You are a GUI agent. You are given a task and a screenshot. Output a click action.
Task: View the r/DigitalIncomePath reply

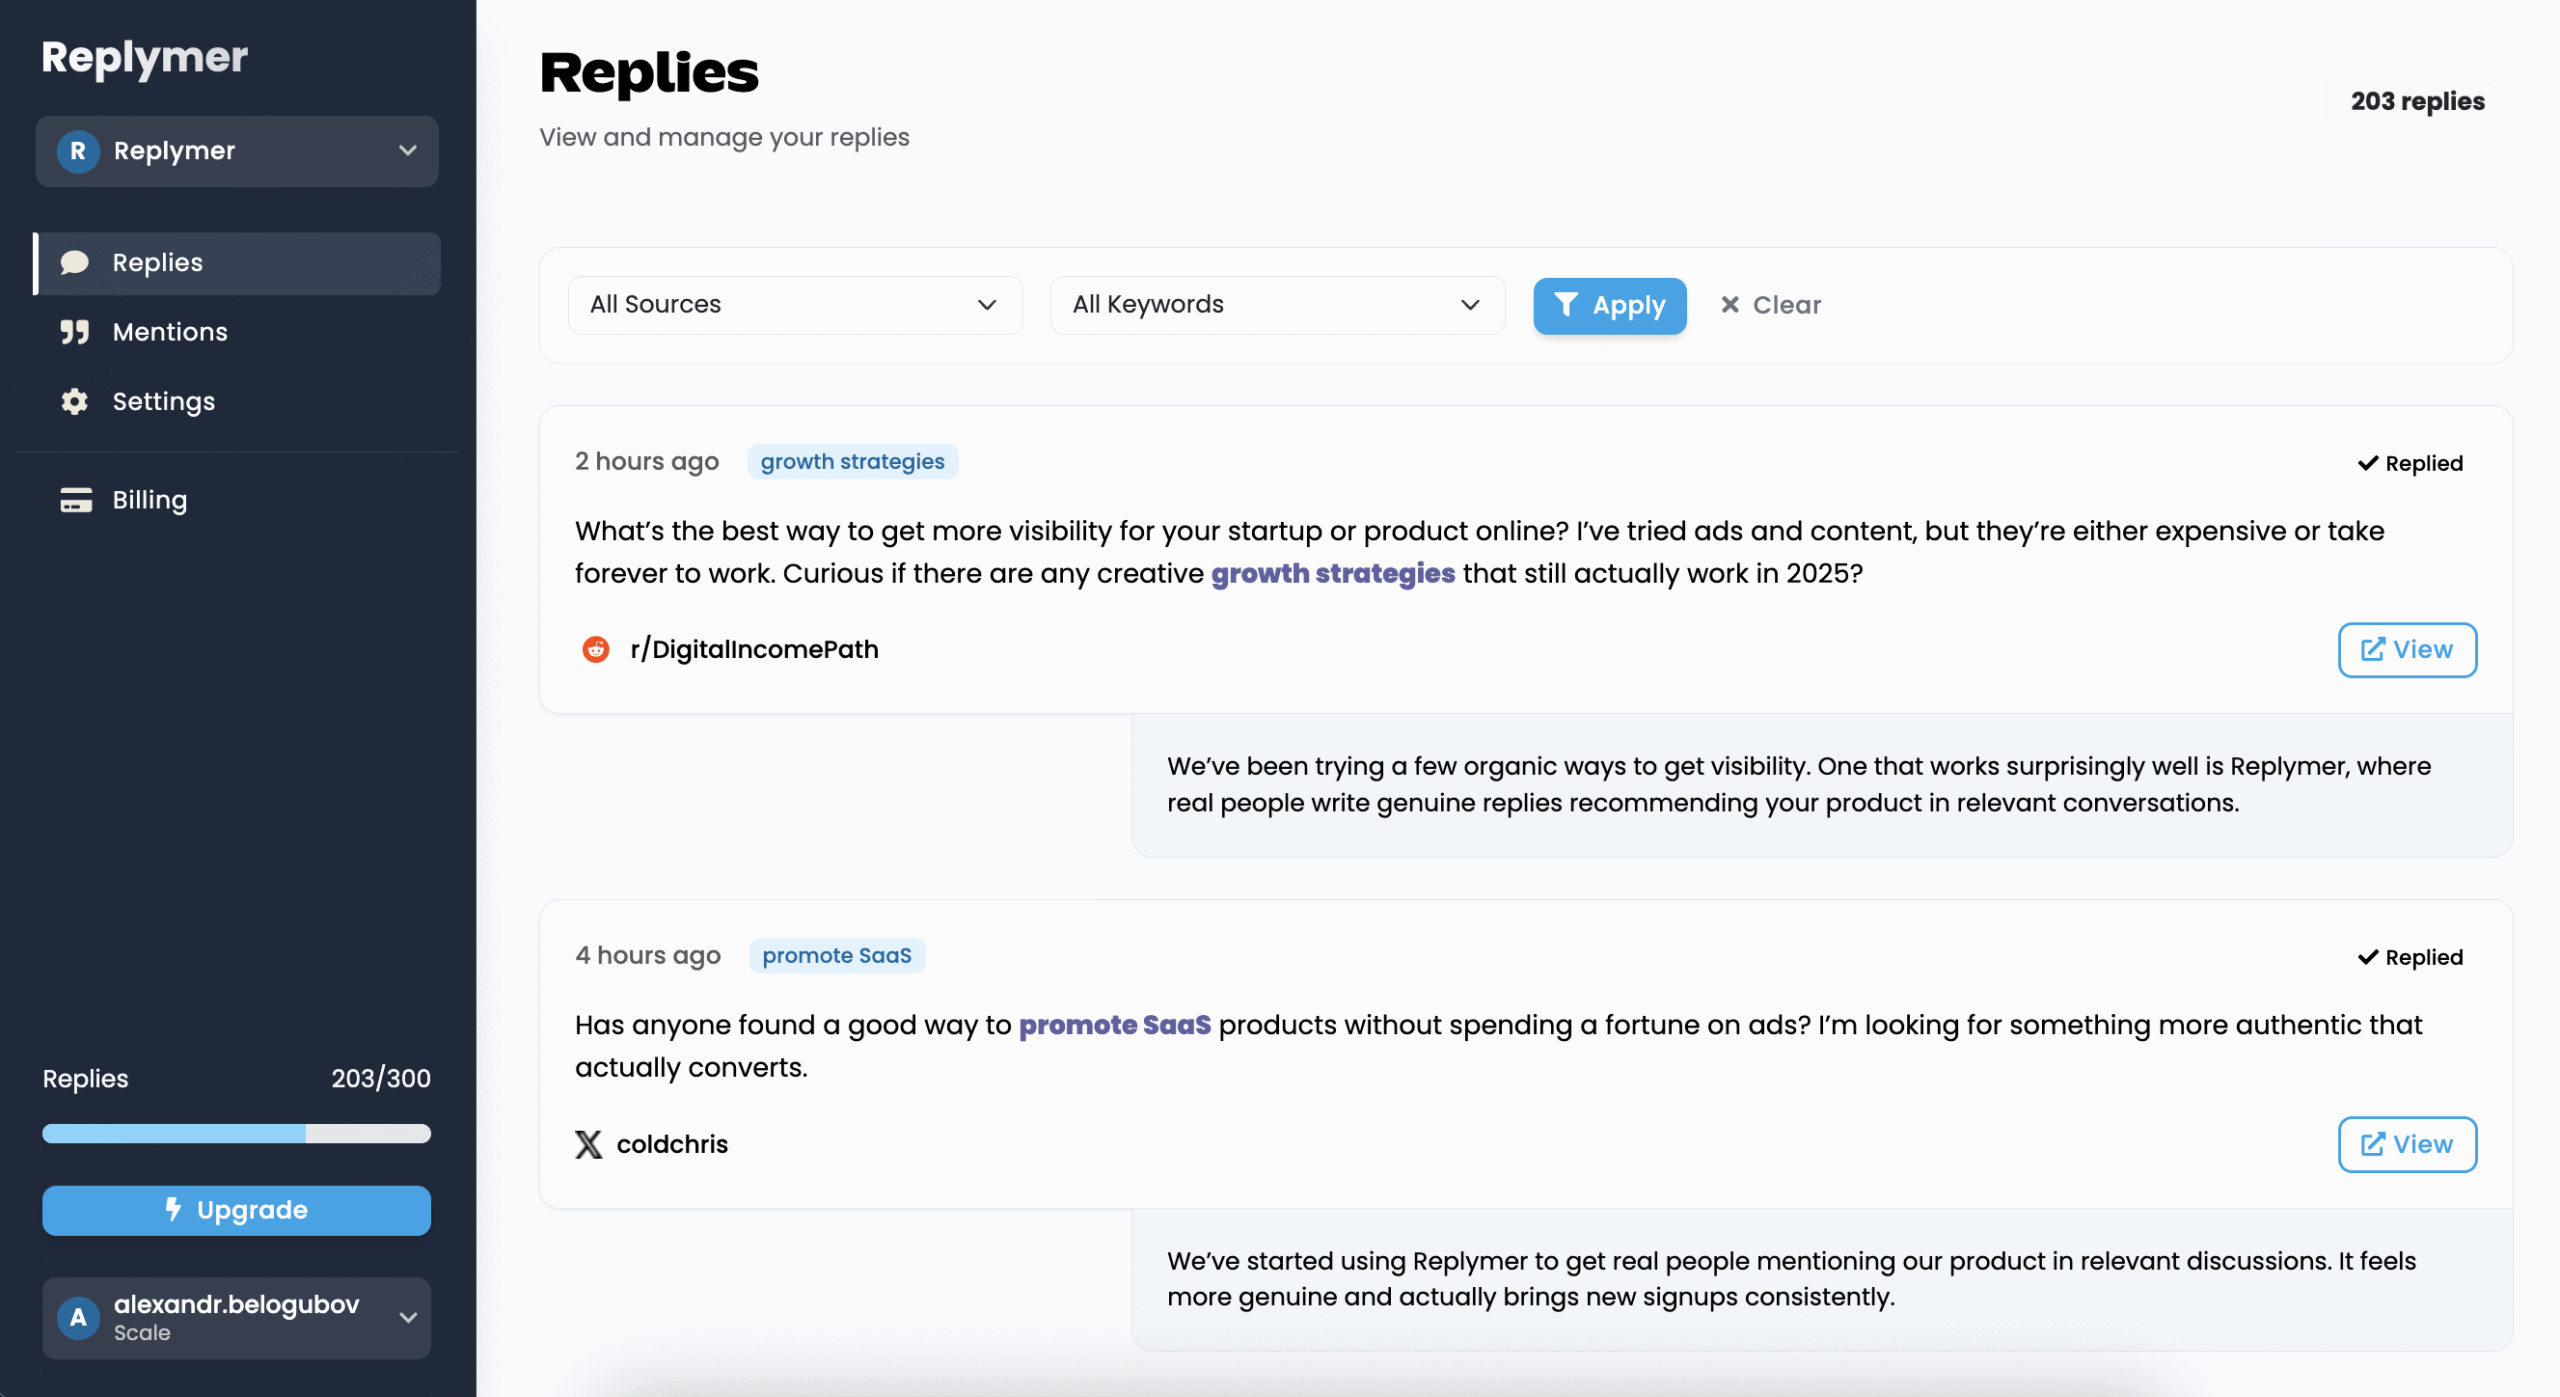pyautogui.click(x=2406, y=650)
